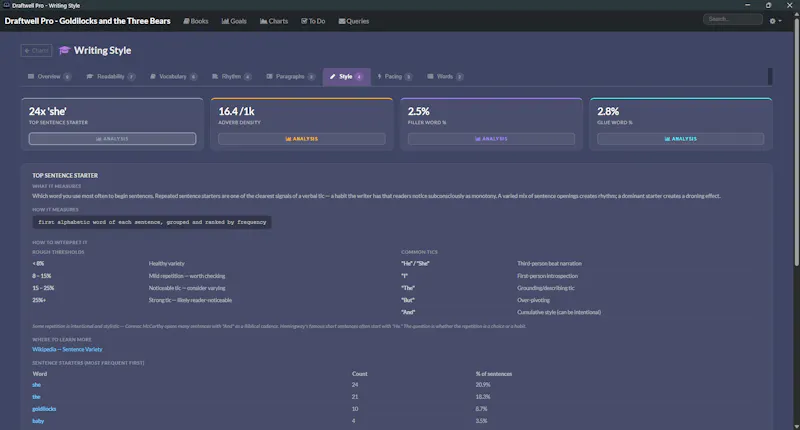Open the Goals navigation item
Screen dimensions: 800x430
point(234,21)
